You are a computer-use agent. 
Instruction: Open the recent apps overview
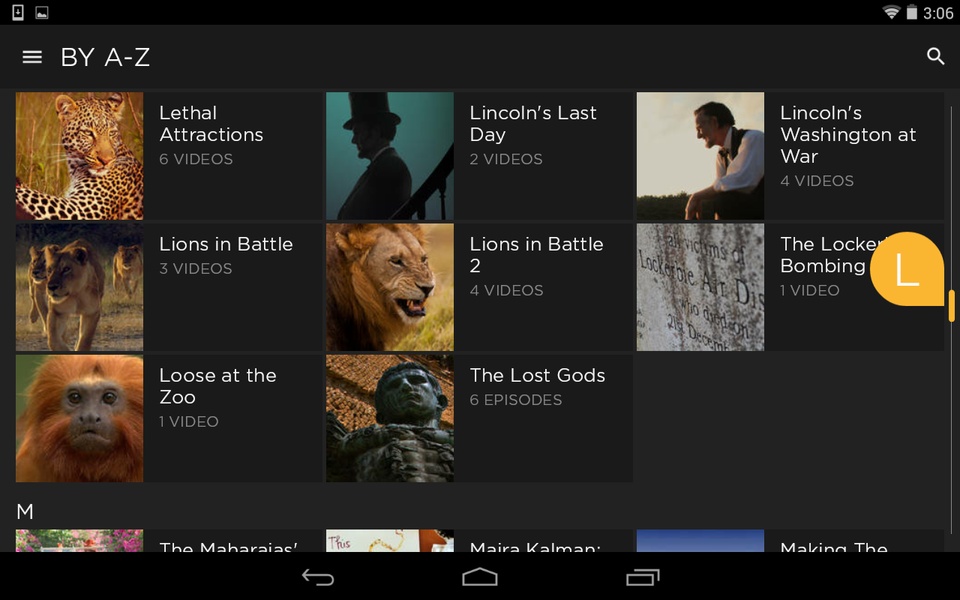click(x=642, y=577)
